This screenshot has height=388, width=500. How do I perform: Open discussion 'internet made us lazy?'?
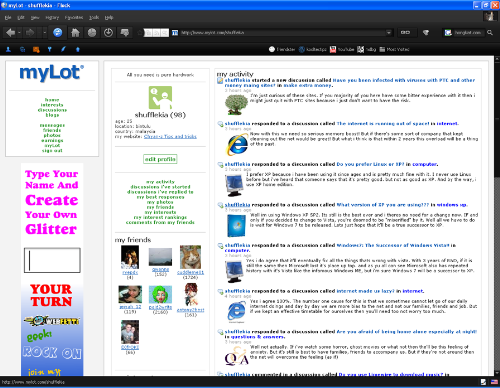(365, 291)
